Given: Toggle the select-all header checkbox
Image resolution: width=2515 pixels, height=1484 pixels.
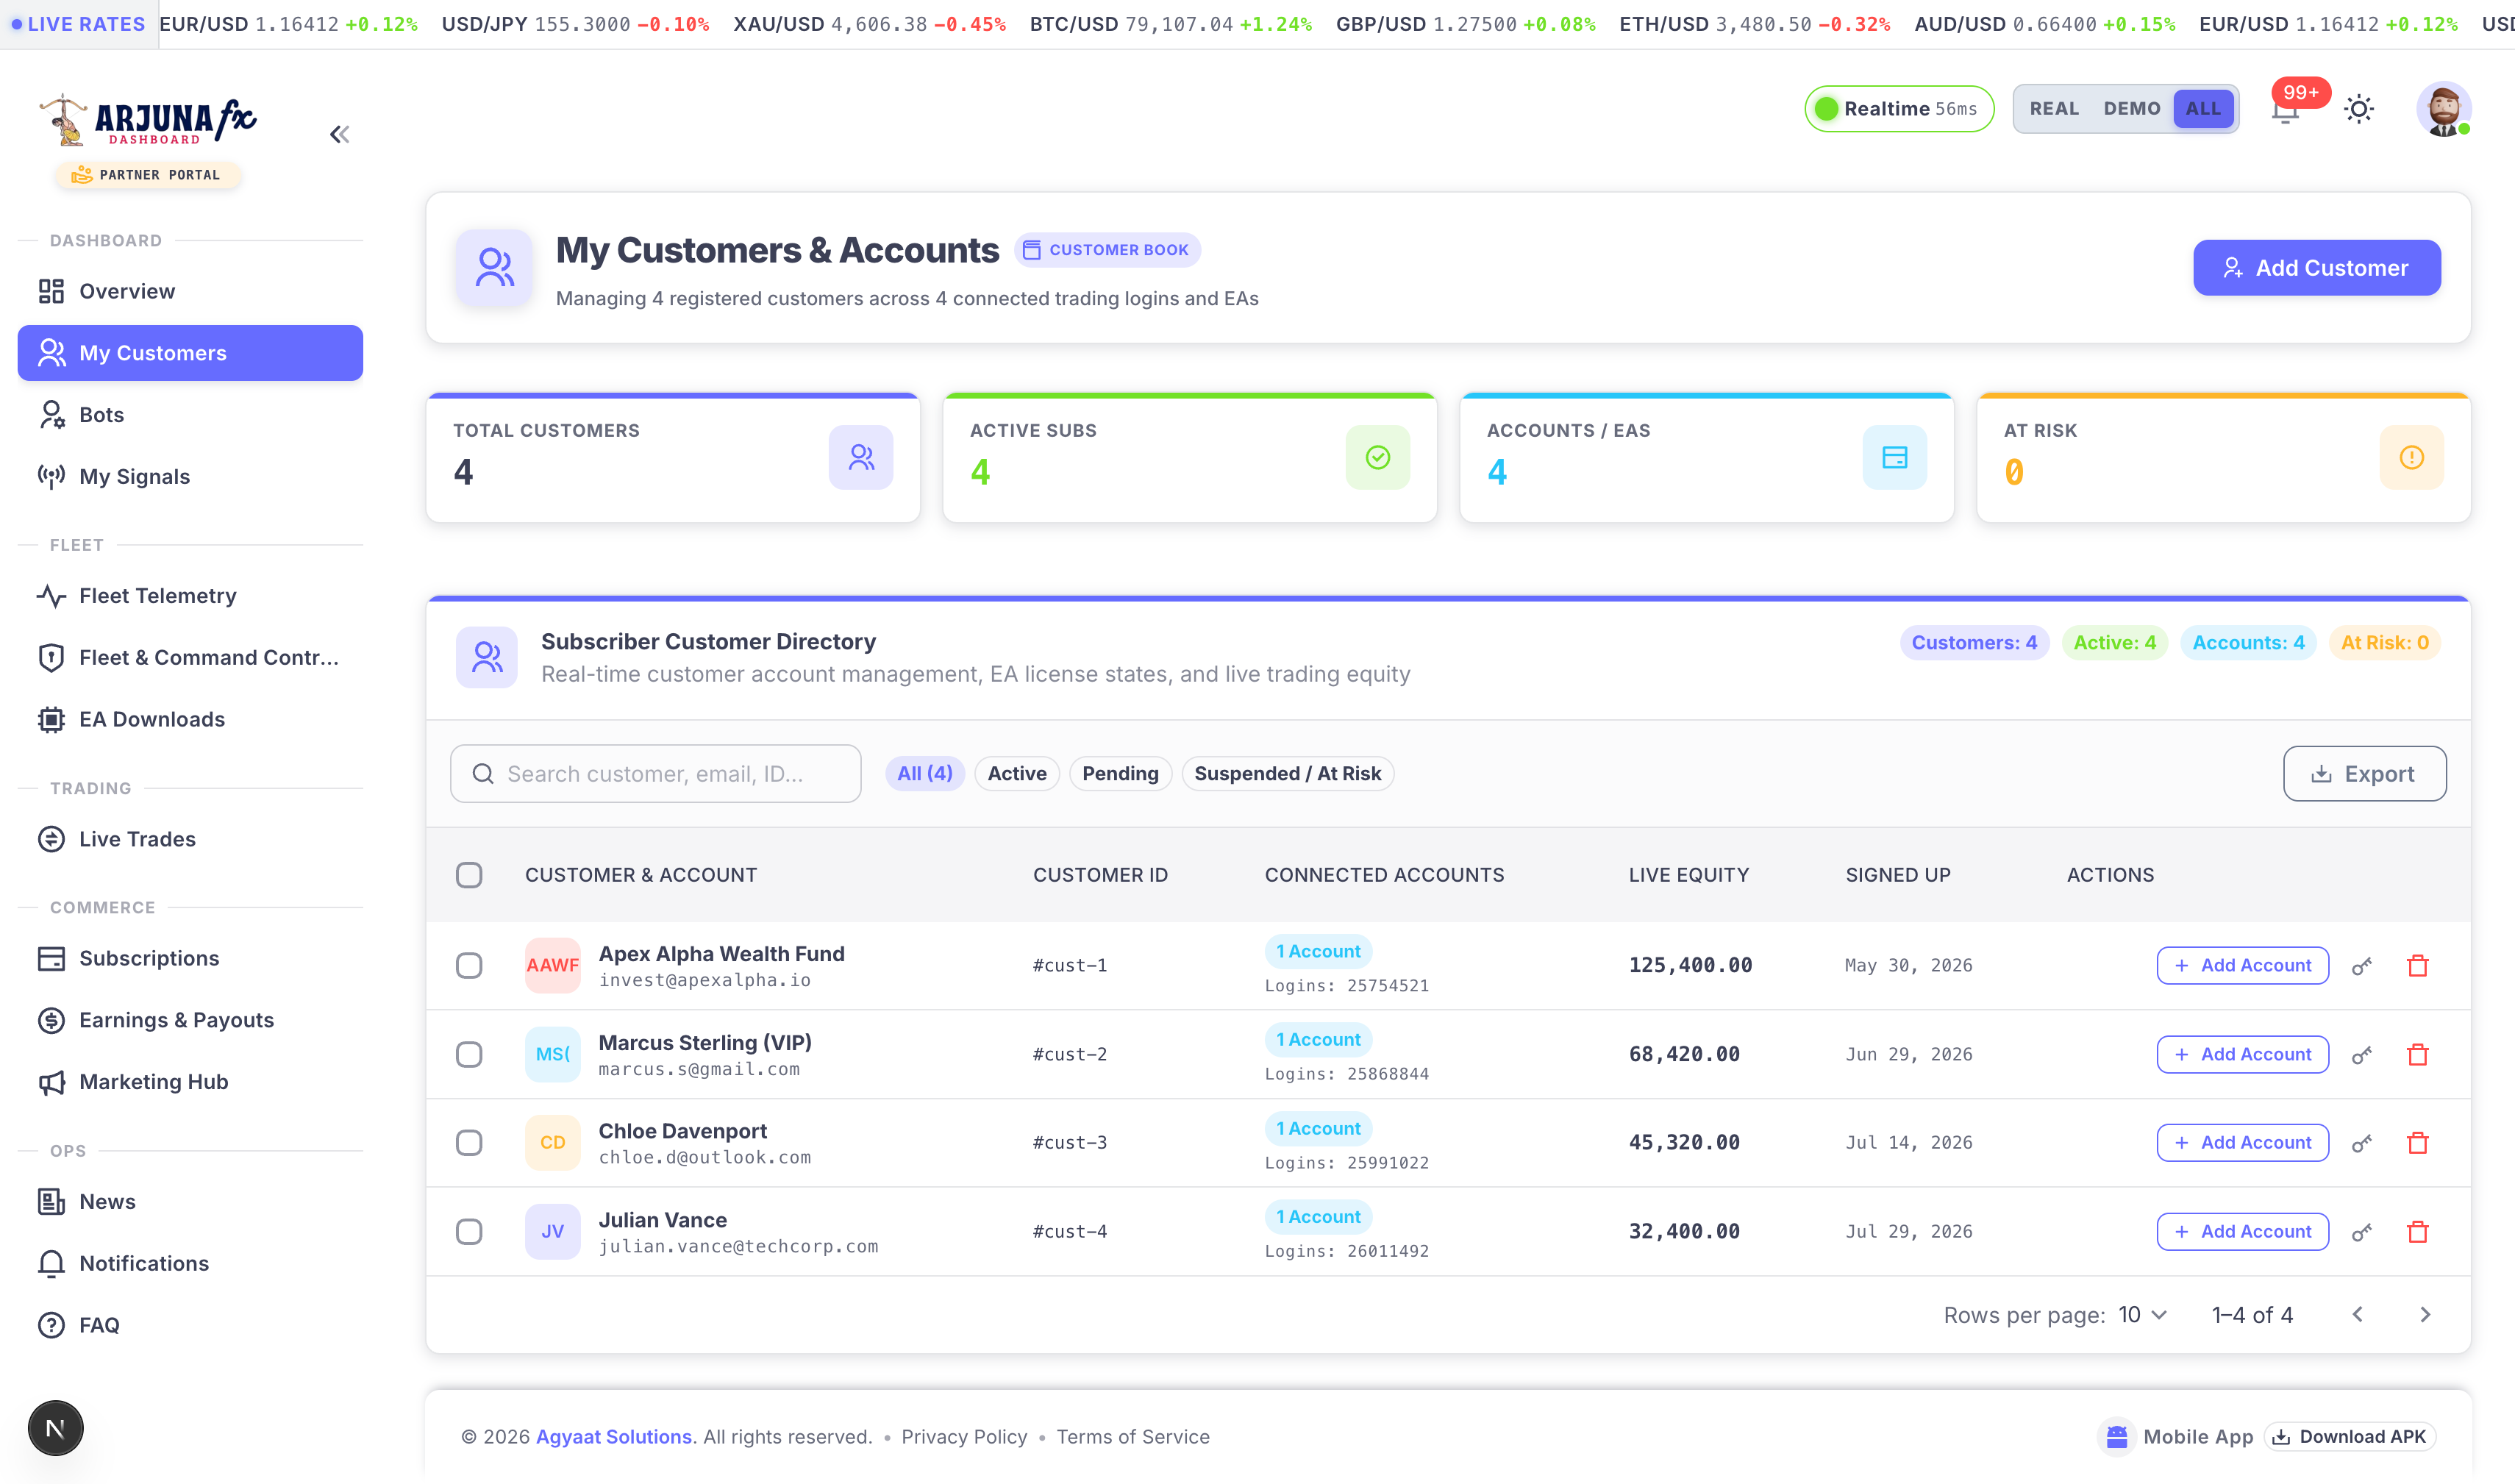Looking at the screenshot, I should [469, 875].
